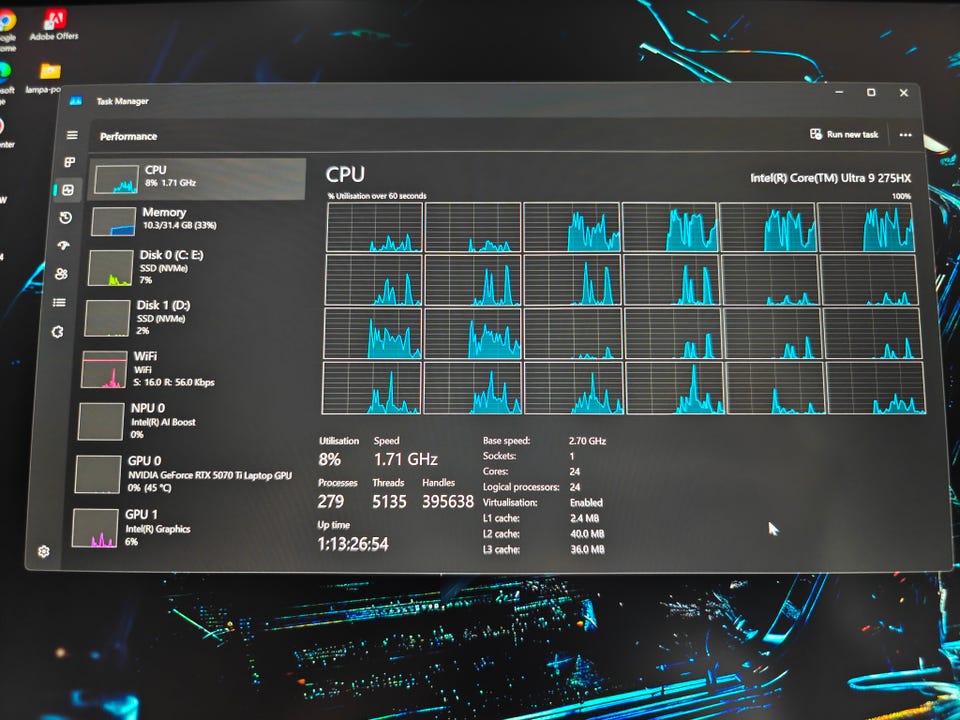Select the Memory entry showing 10.3/31.4 GB
The width and height of the screenshot is (960, 720).
196,220
